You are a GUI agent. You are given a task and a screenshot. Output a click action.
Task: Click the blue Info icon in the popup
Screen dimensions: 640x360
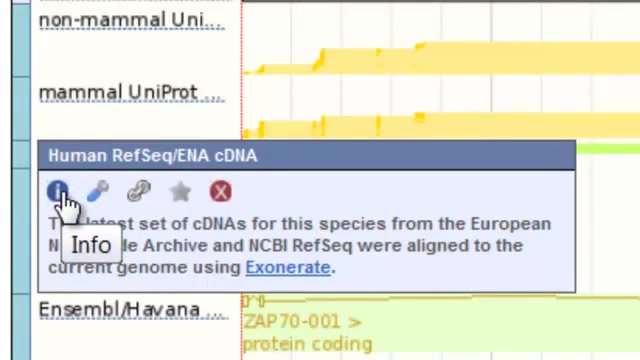point(58,191)
